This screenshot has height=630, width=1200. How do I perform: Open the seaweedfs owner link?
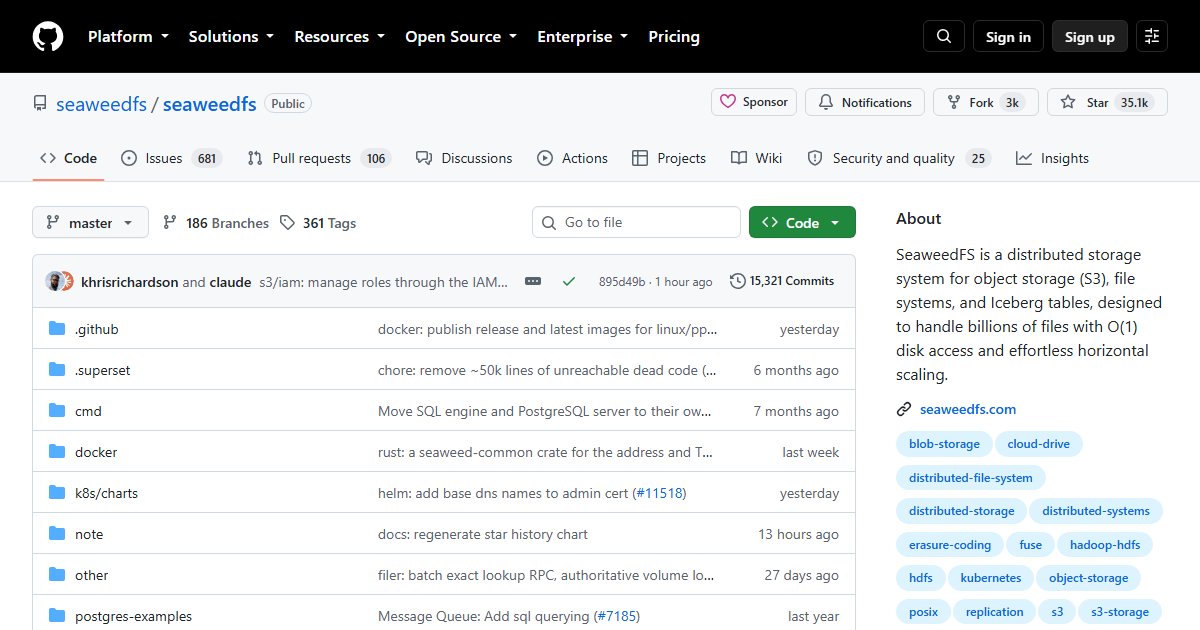click(x=101, y=104)
